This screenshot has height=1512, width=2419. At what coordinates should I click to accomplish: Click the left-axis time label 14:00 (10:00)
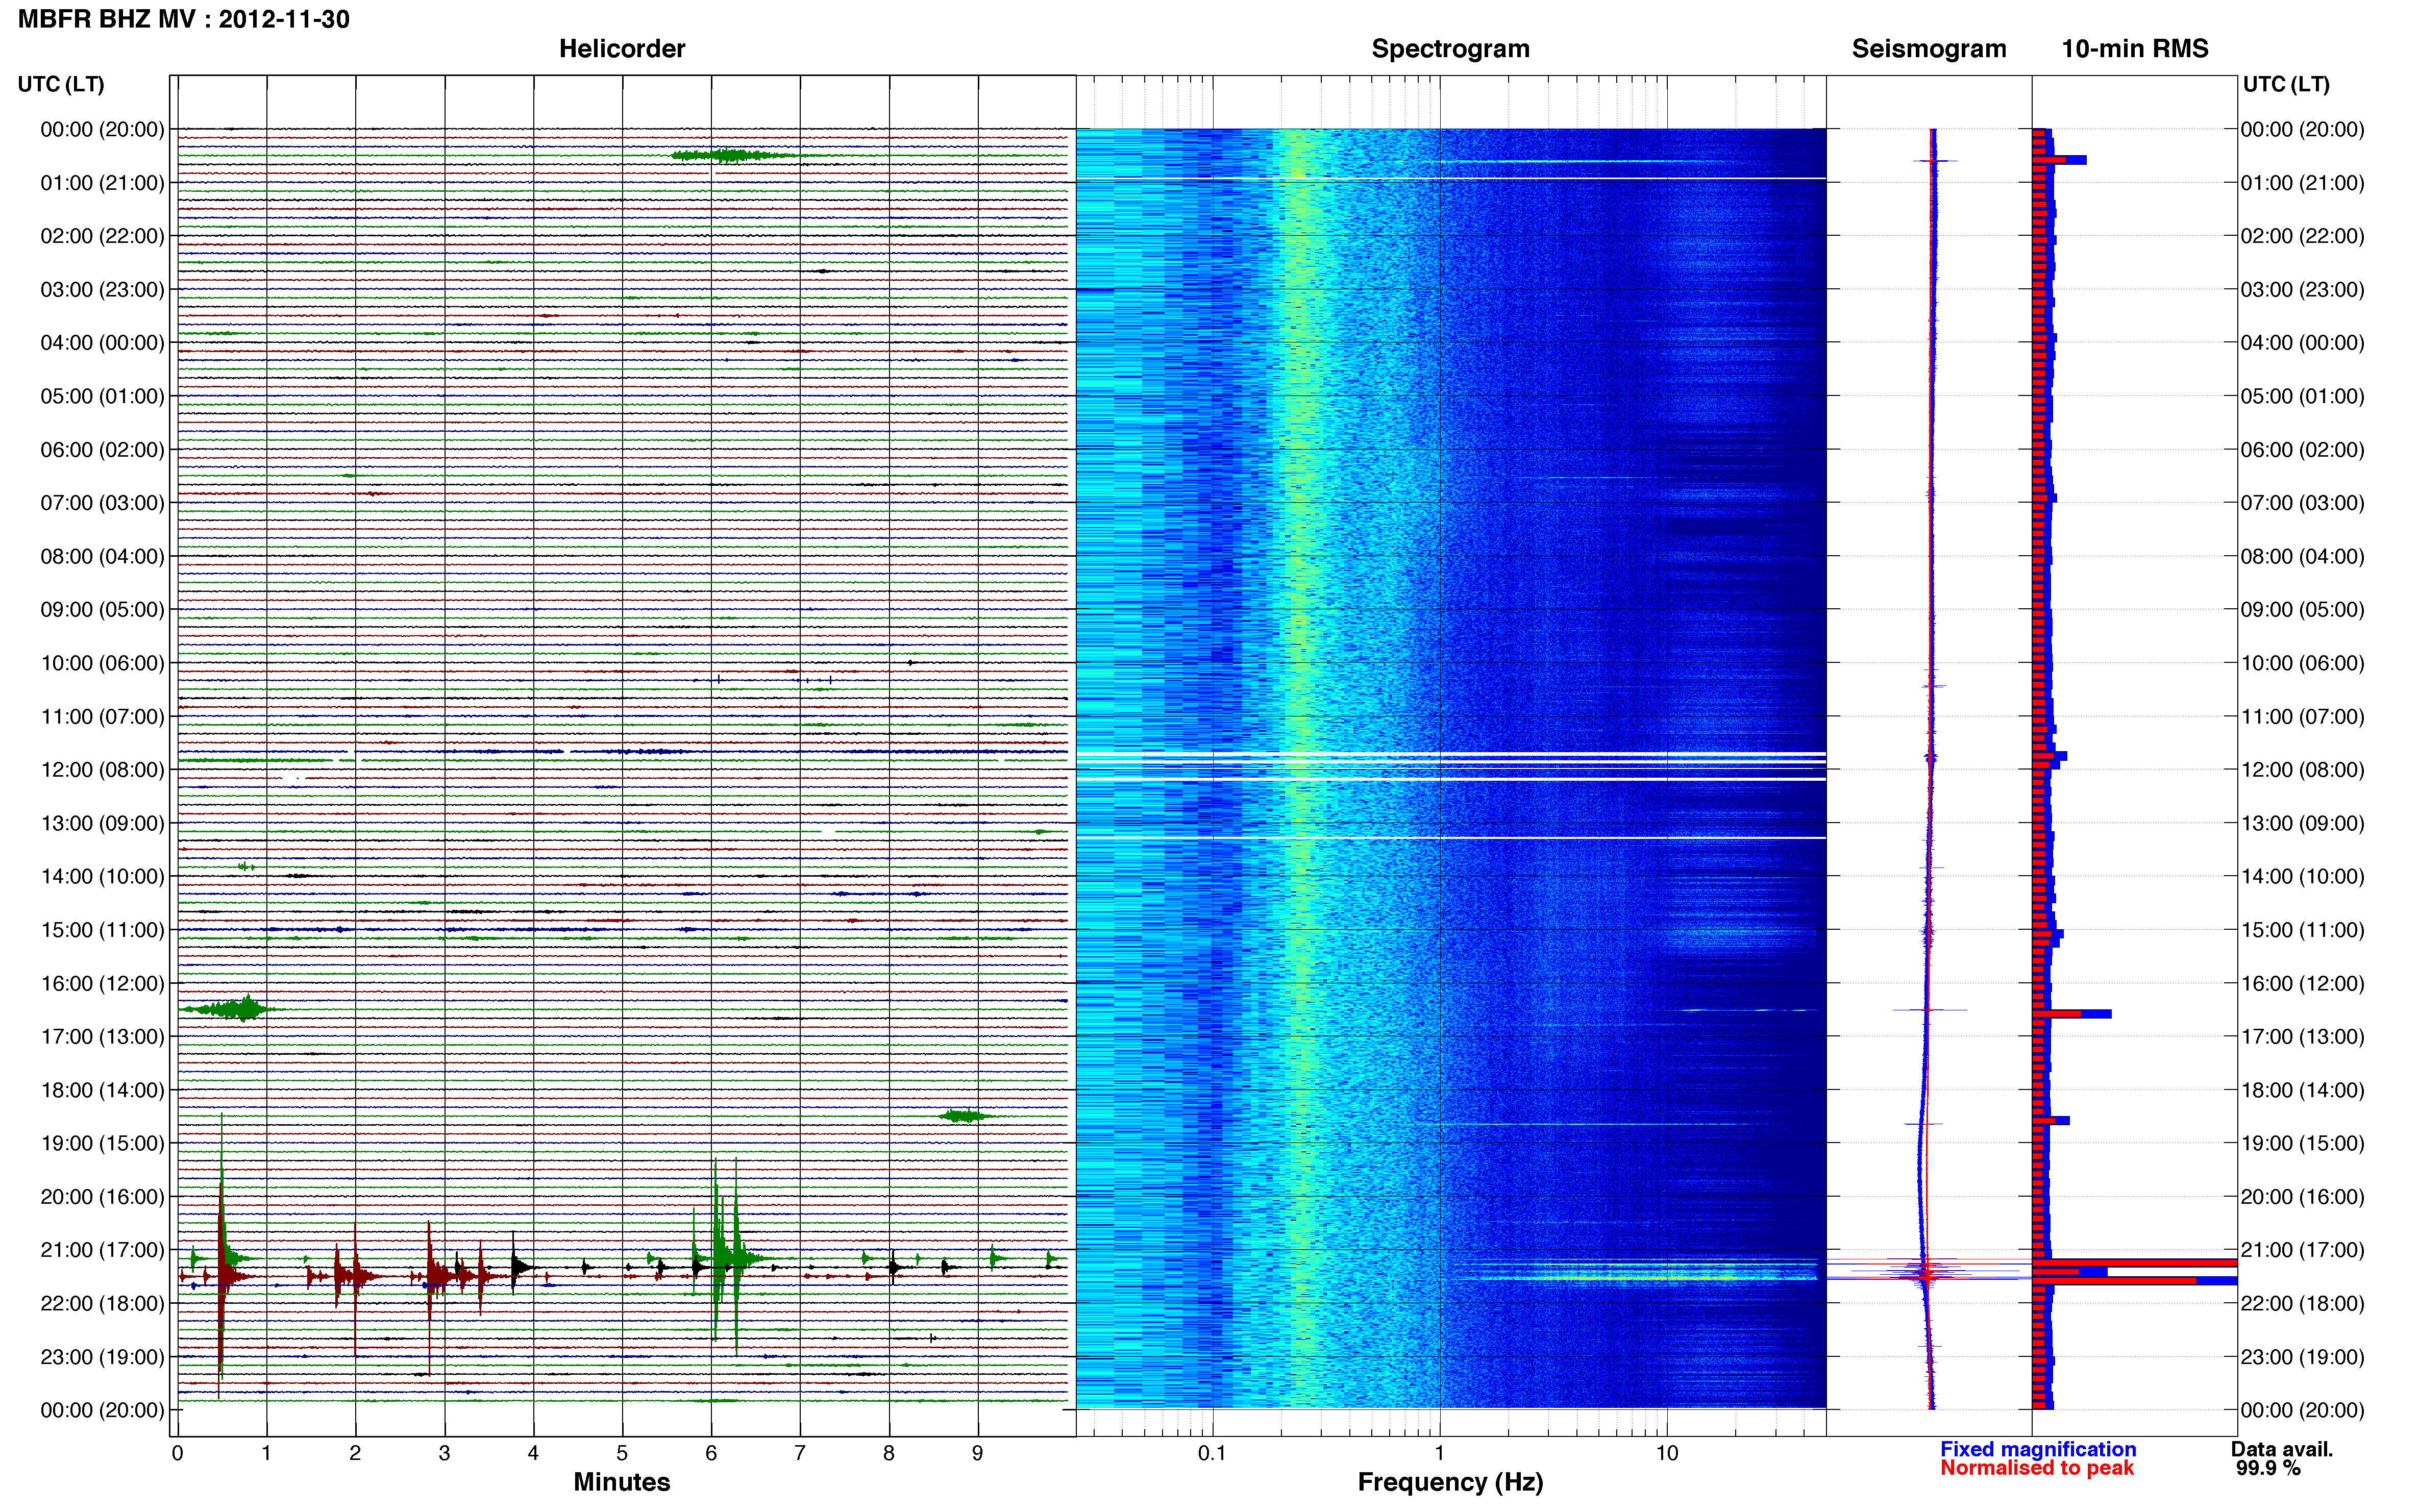(102, 877)
